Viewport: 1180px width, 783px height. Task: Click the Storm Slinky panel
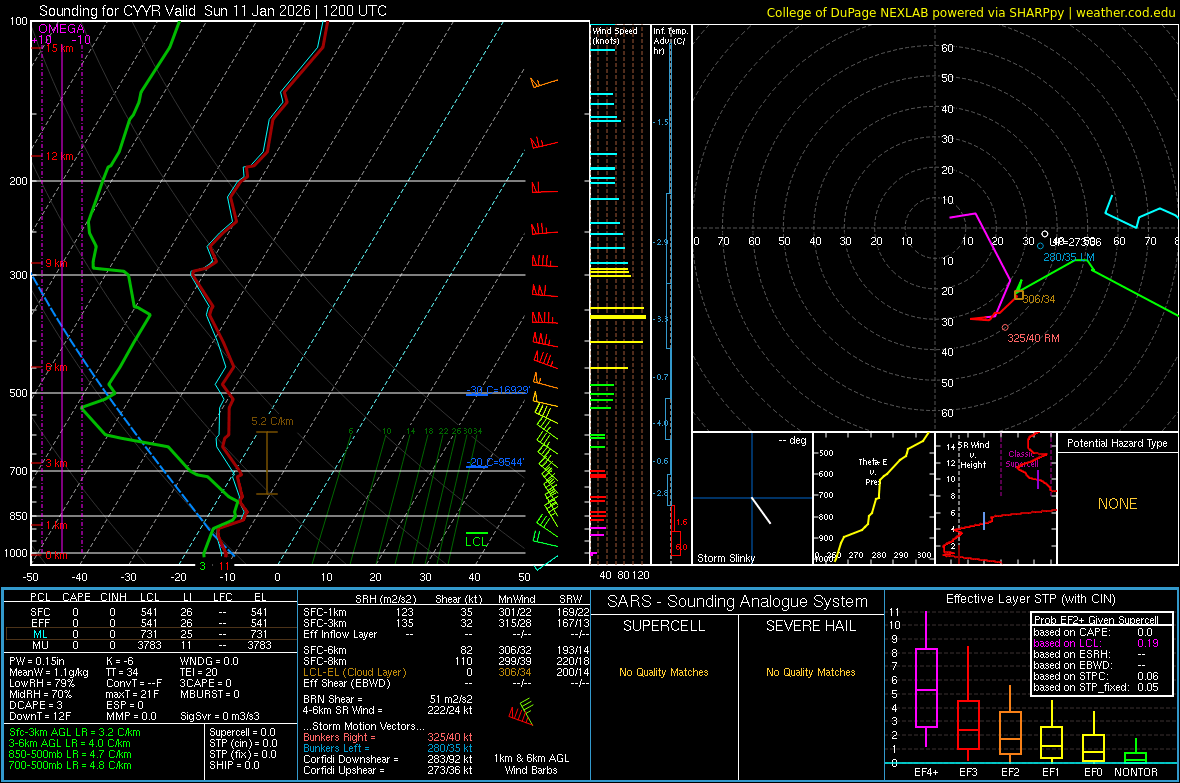pos(752,498)
